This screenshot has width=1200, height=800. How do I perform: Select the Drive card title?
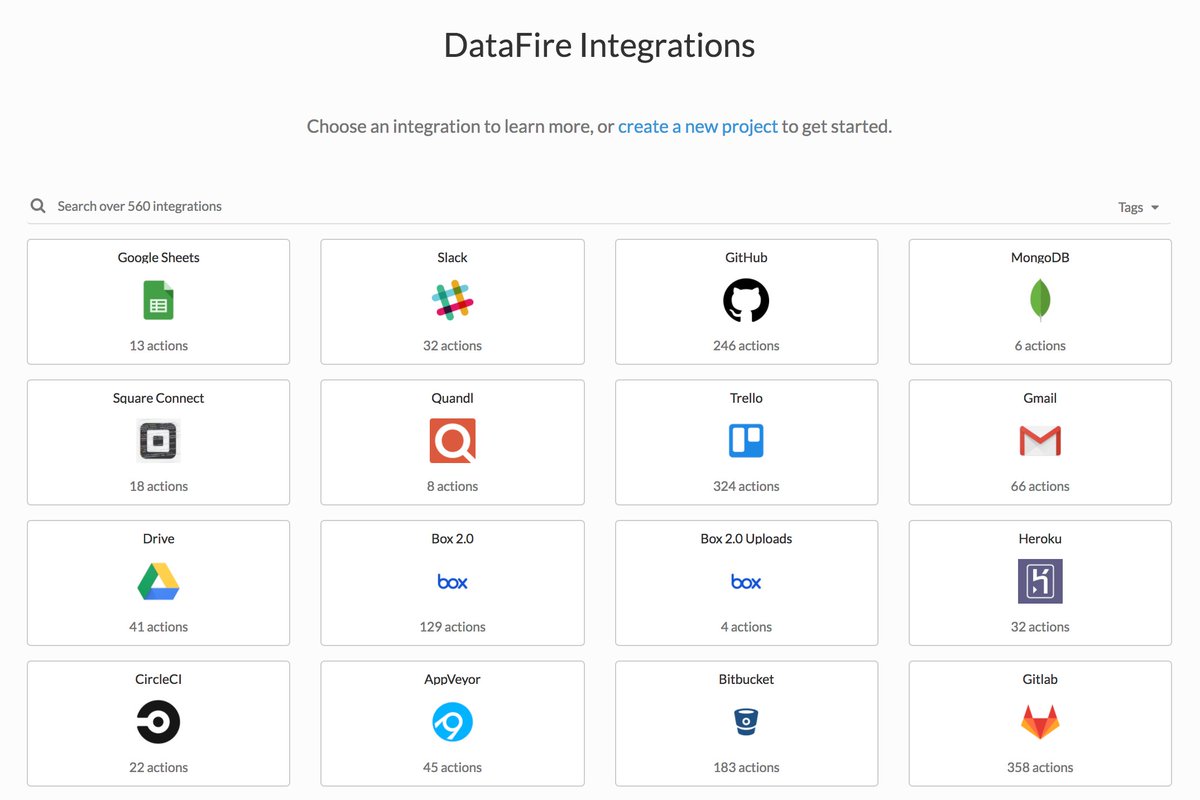[158, 539]
